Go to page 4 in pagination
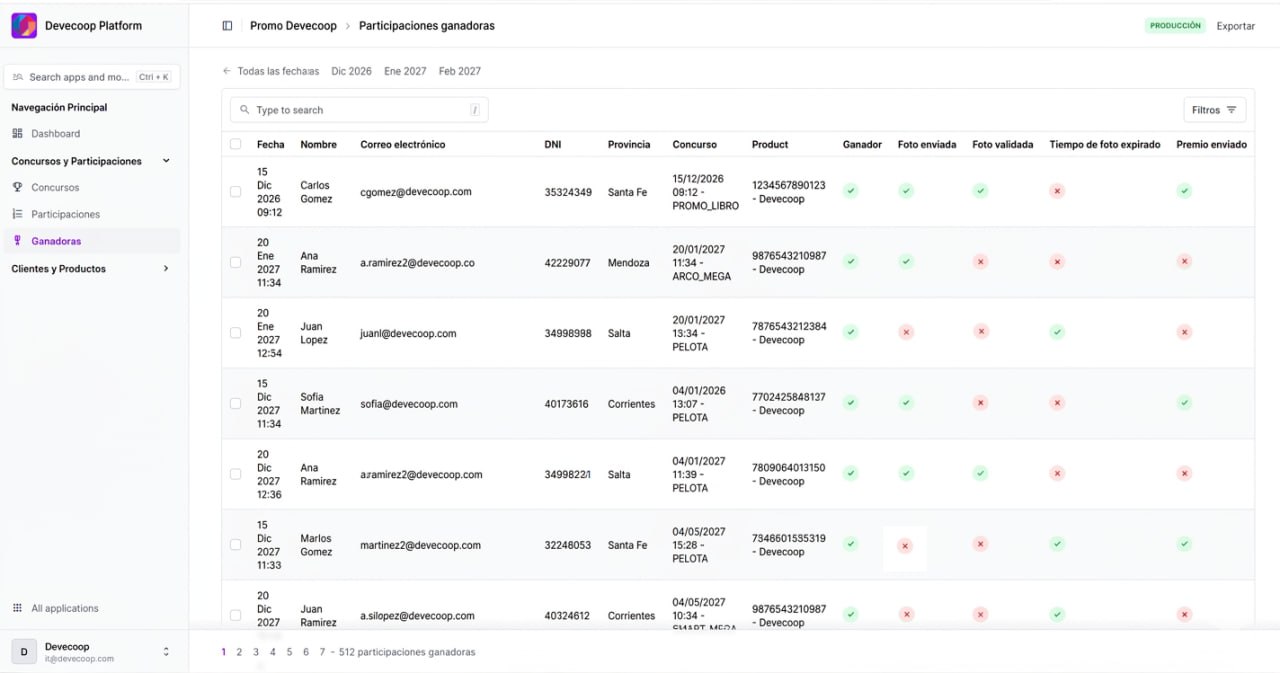Viewport: 1280px width, 673px height. pyautogui.click(x=272, y=652)
